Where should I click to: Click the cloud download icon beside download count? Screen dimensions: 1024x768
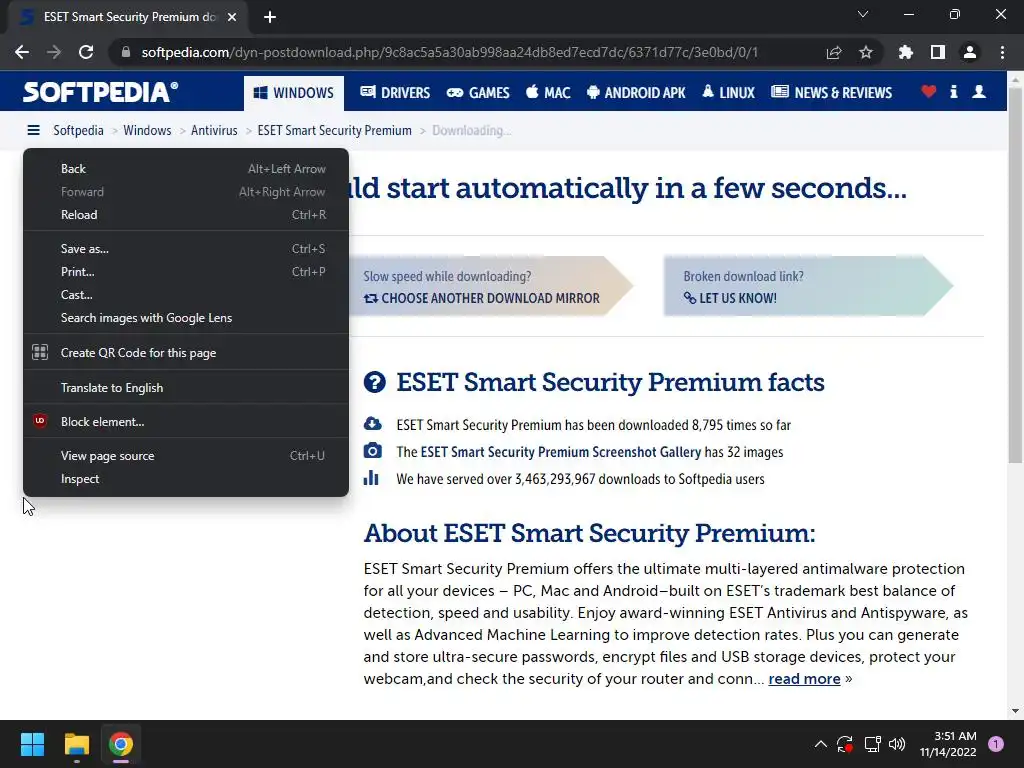click(372, 424)
